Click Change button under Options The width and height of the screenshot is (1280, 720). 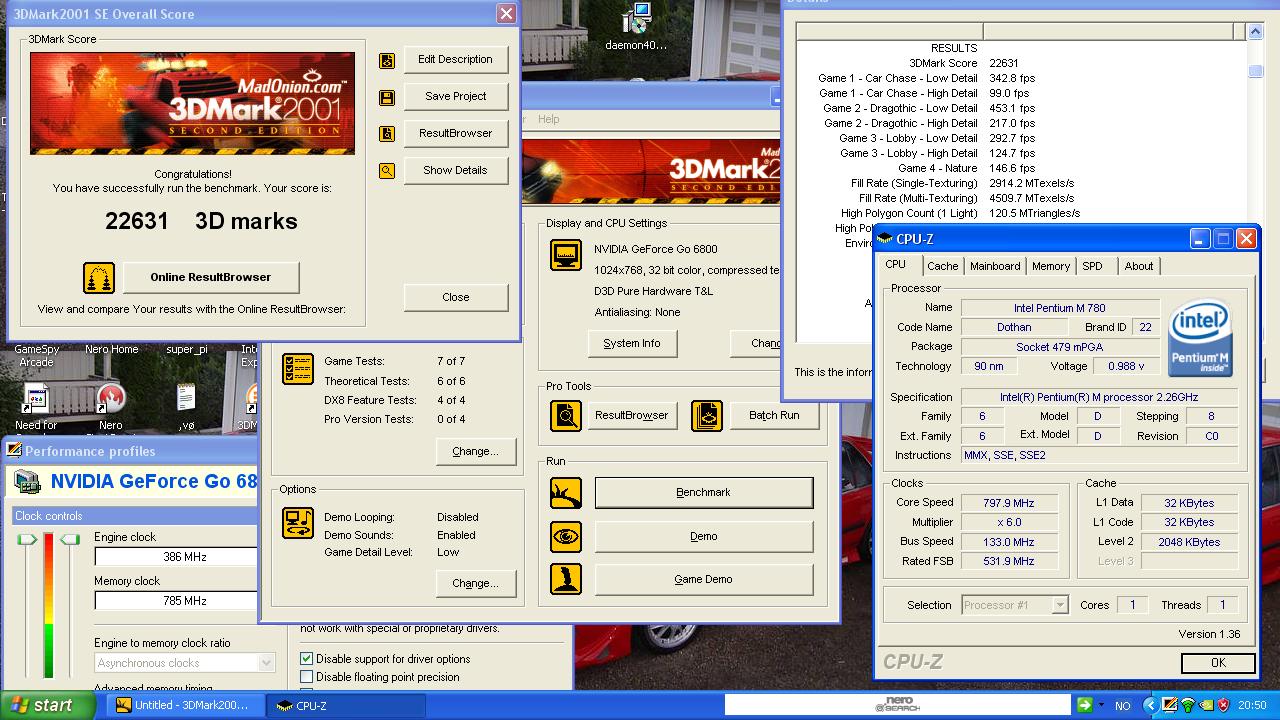[475, 584]
